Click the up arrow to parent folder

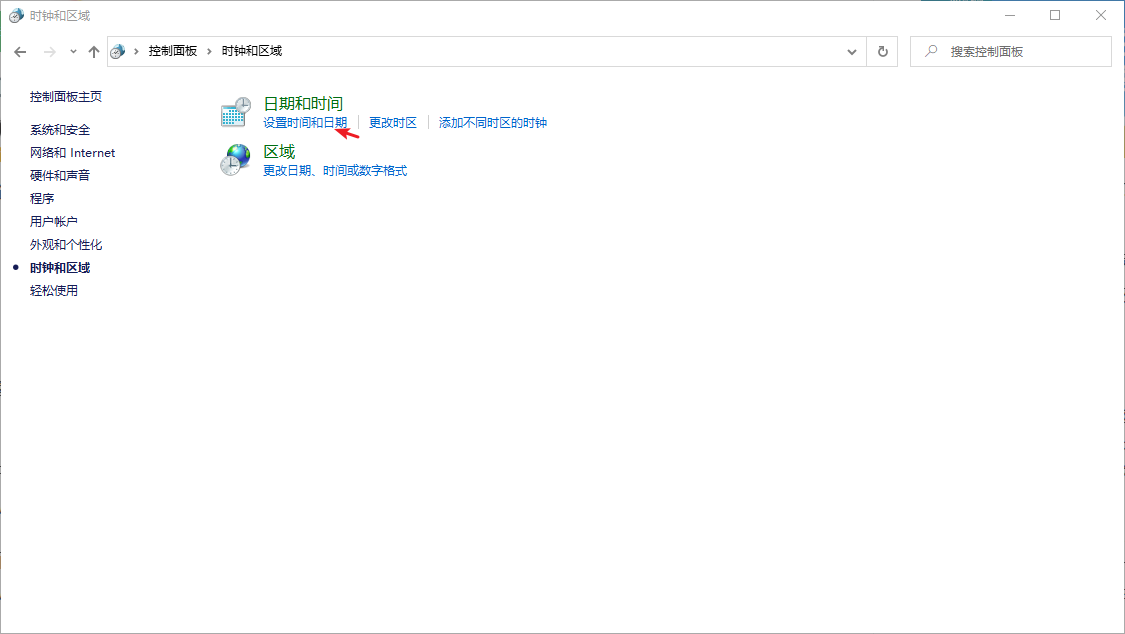(x=94, y=51)
